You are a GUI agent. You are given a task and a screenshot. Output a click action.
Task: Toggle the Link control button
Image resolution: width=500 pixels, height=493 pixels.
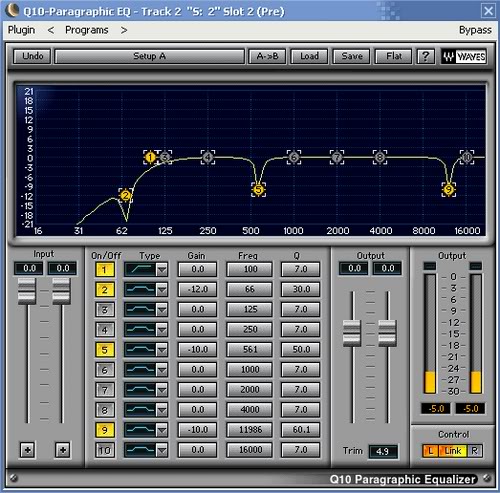tap(453, 451)
